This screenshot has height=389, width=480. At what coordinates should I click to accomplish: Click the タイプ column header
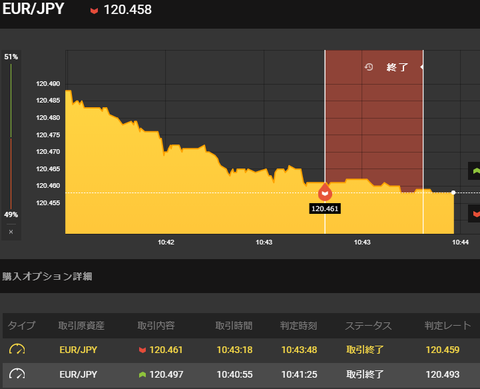[21, 325]
